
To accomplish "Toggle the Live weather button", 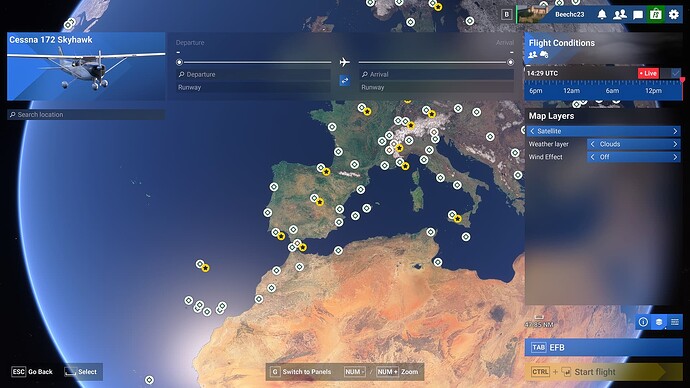I will click(648, 73).
